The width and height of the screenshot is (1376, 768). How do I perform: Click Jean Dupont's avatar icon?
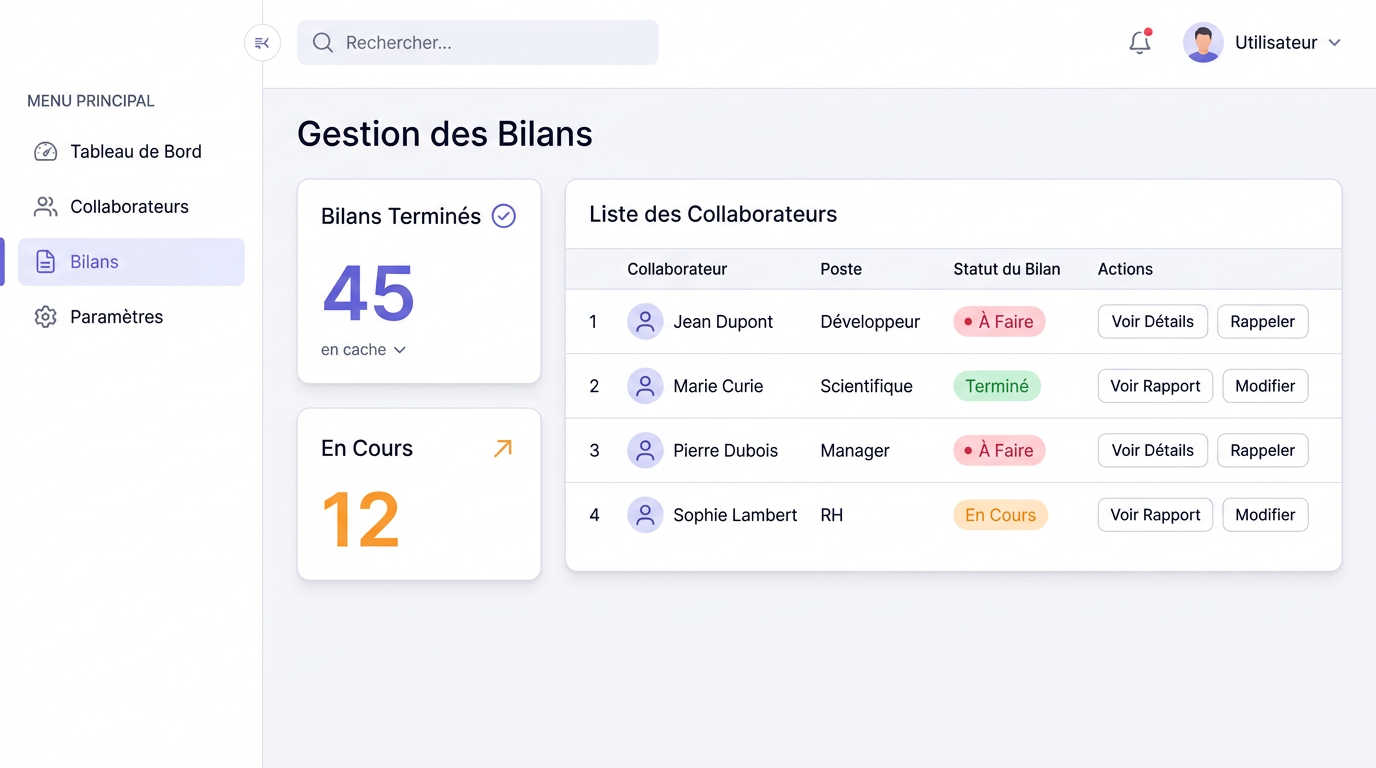645,322
